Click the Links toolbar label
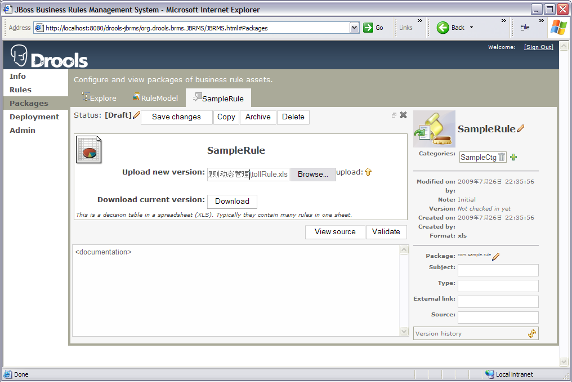The width and height of the screenshot is (572, 382). [406, 27]
